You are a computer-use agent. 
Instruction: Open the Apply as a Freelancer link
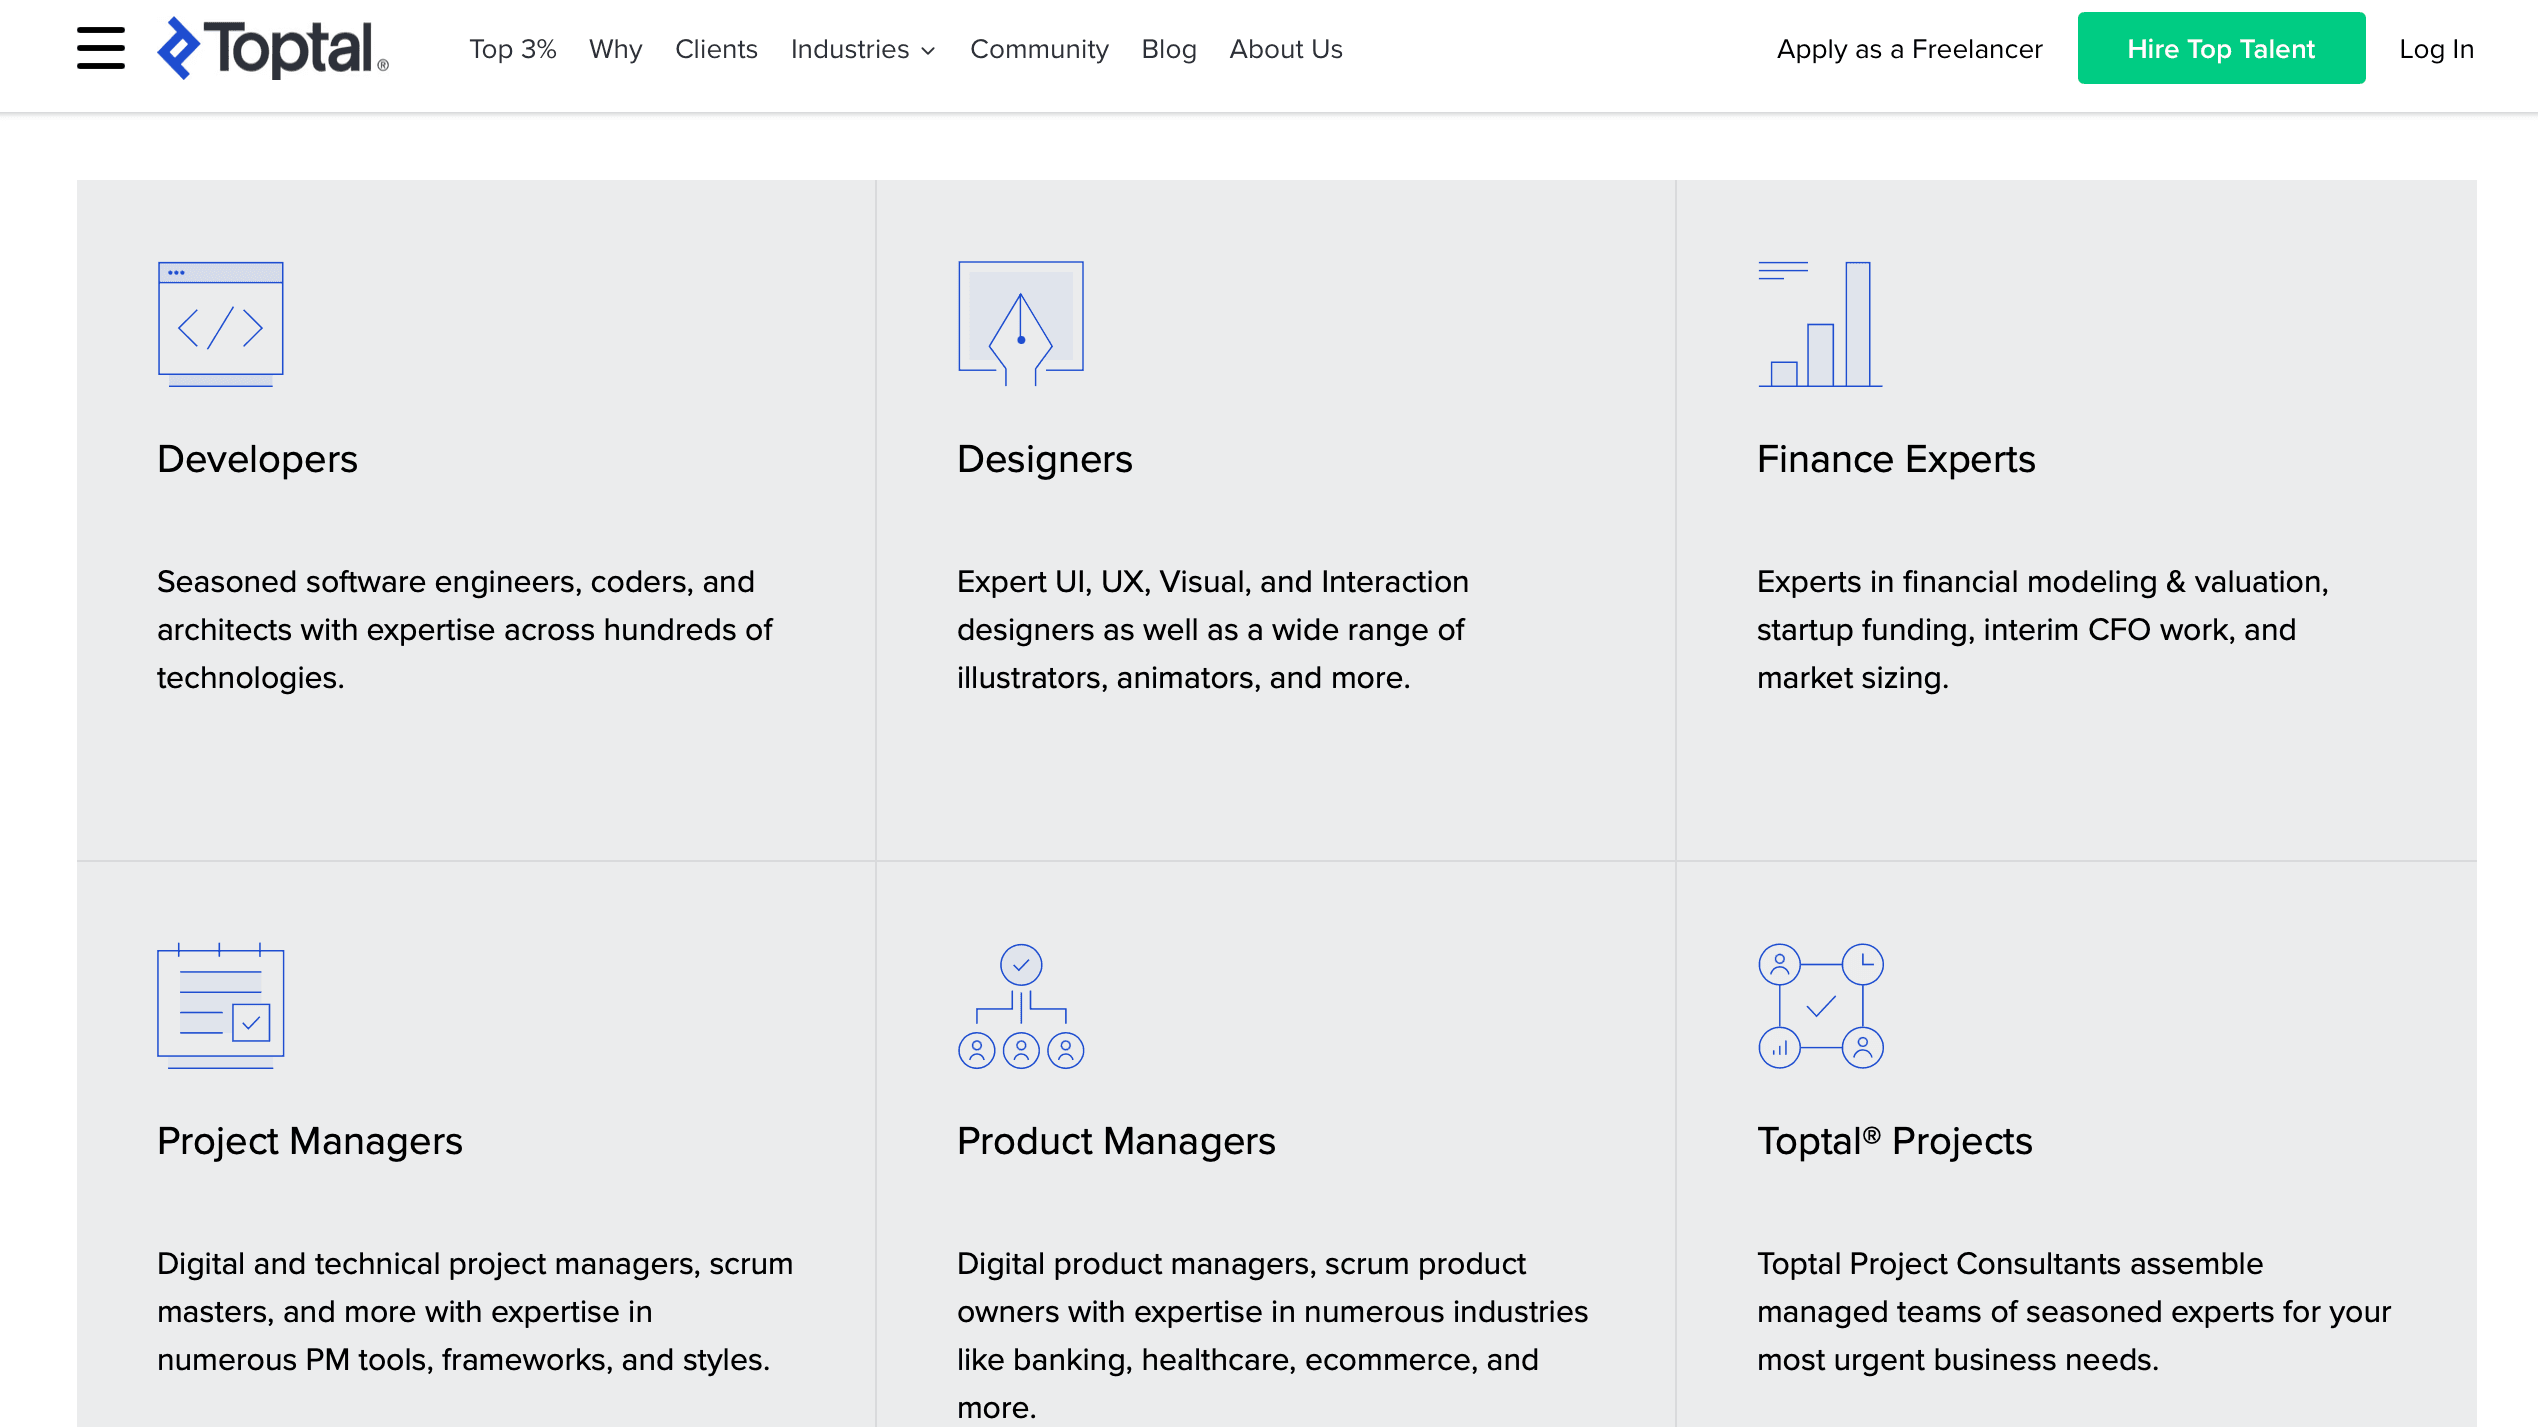1909,48
